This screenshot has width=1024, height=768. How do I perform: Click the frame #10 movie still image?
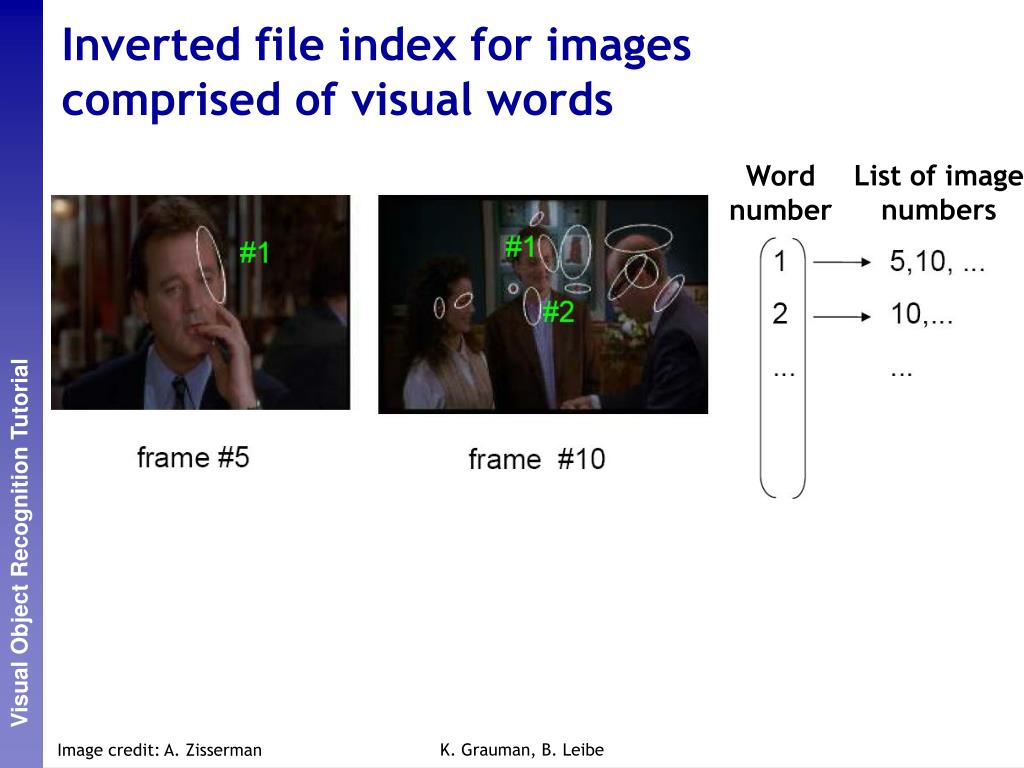[543, 304]
